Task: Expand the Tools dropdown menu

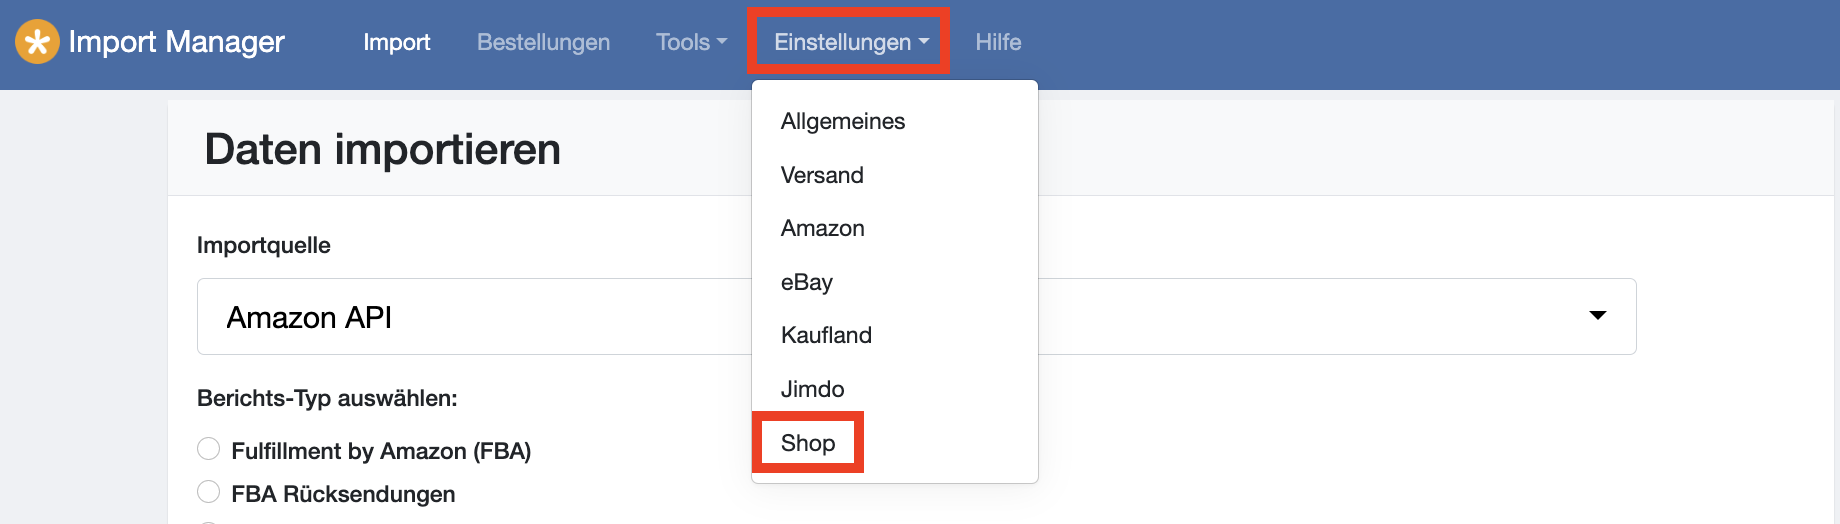Action: [x=691, y=42]
